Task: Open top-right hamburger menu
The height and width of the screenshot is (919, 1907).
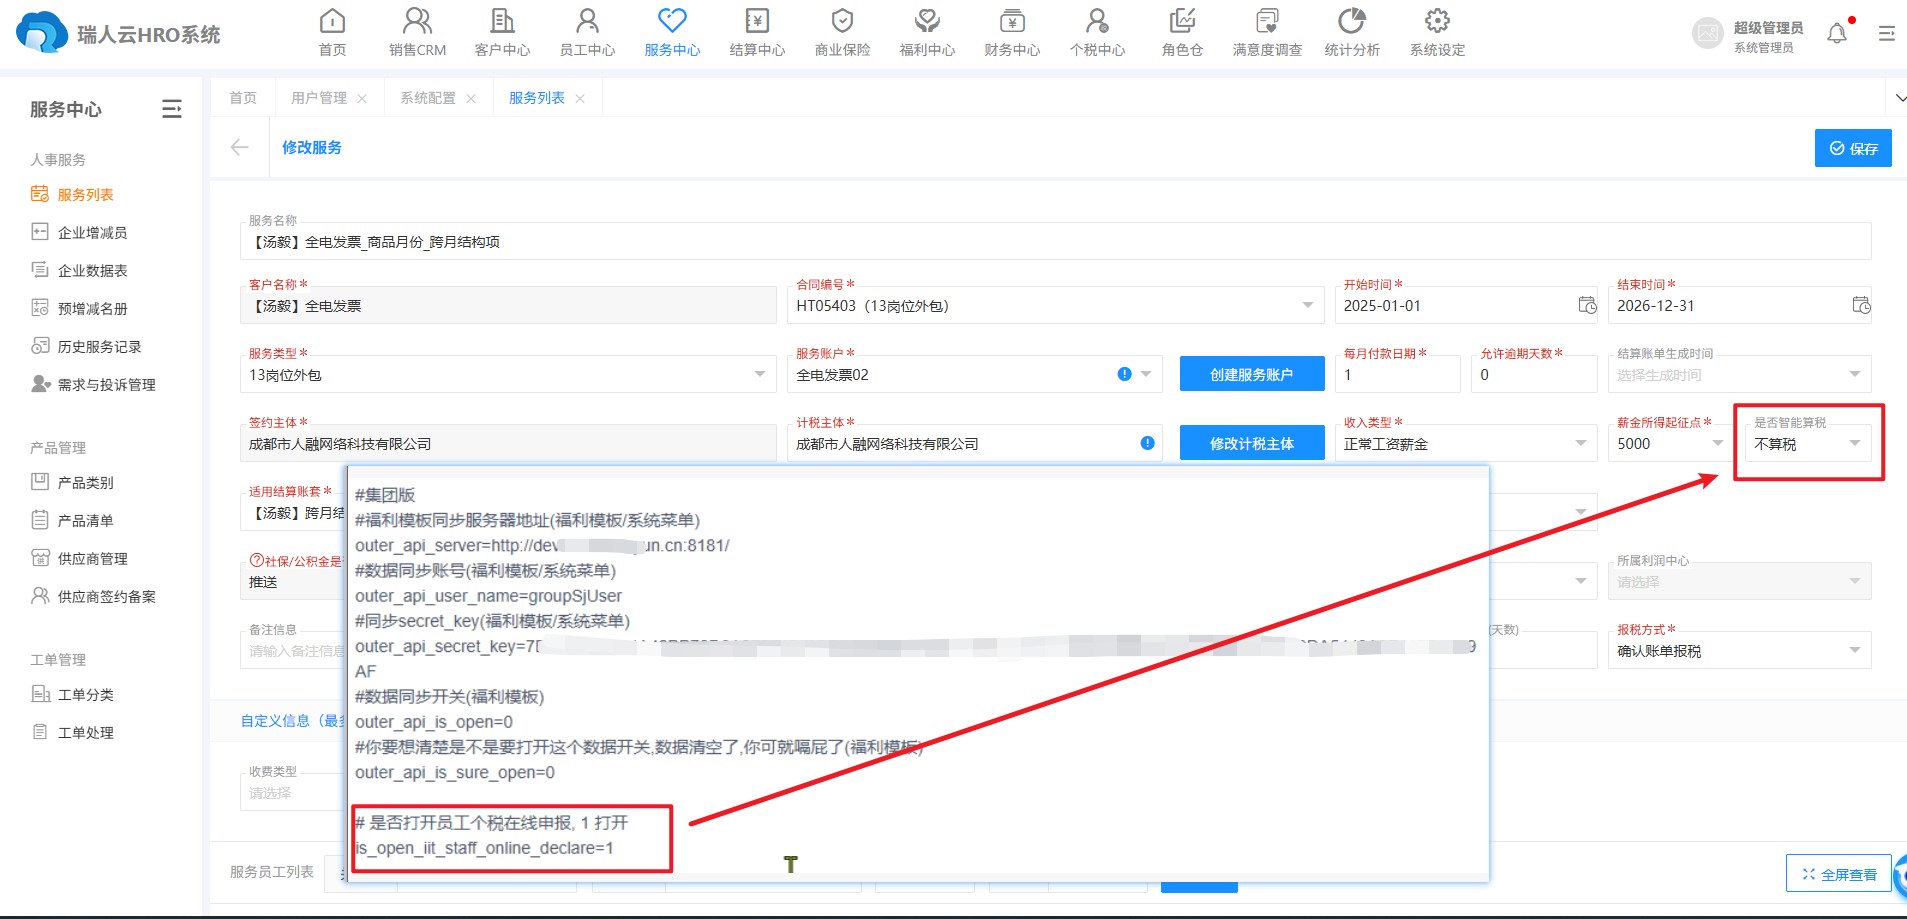Action: tap(1886, 34)
